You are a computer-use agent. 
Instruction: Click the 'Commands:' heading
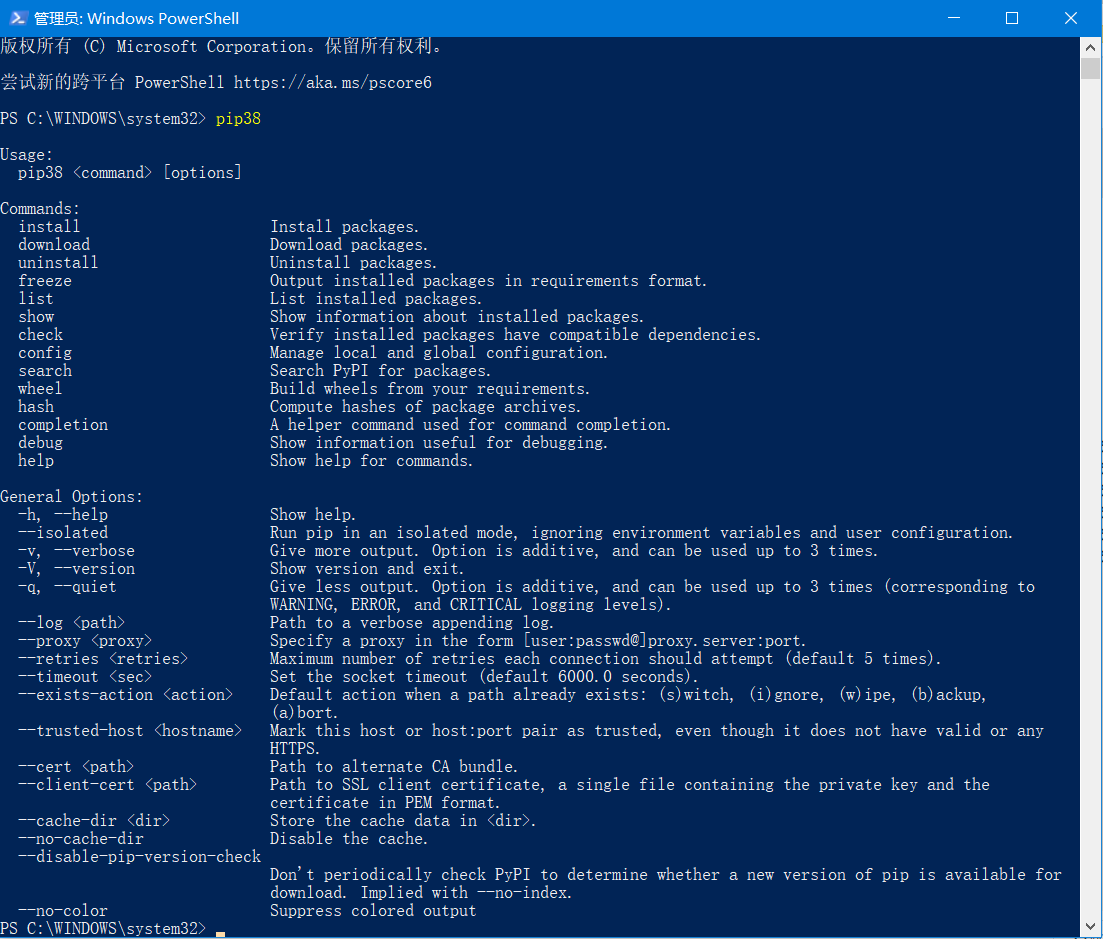(40, 209)
